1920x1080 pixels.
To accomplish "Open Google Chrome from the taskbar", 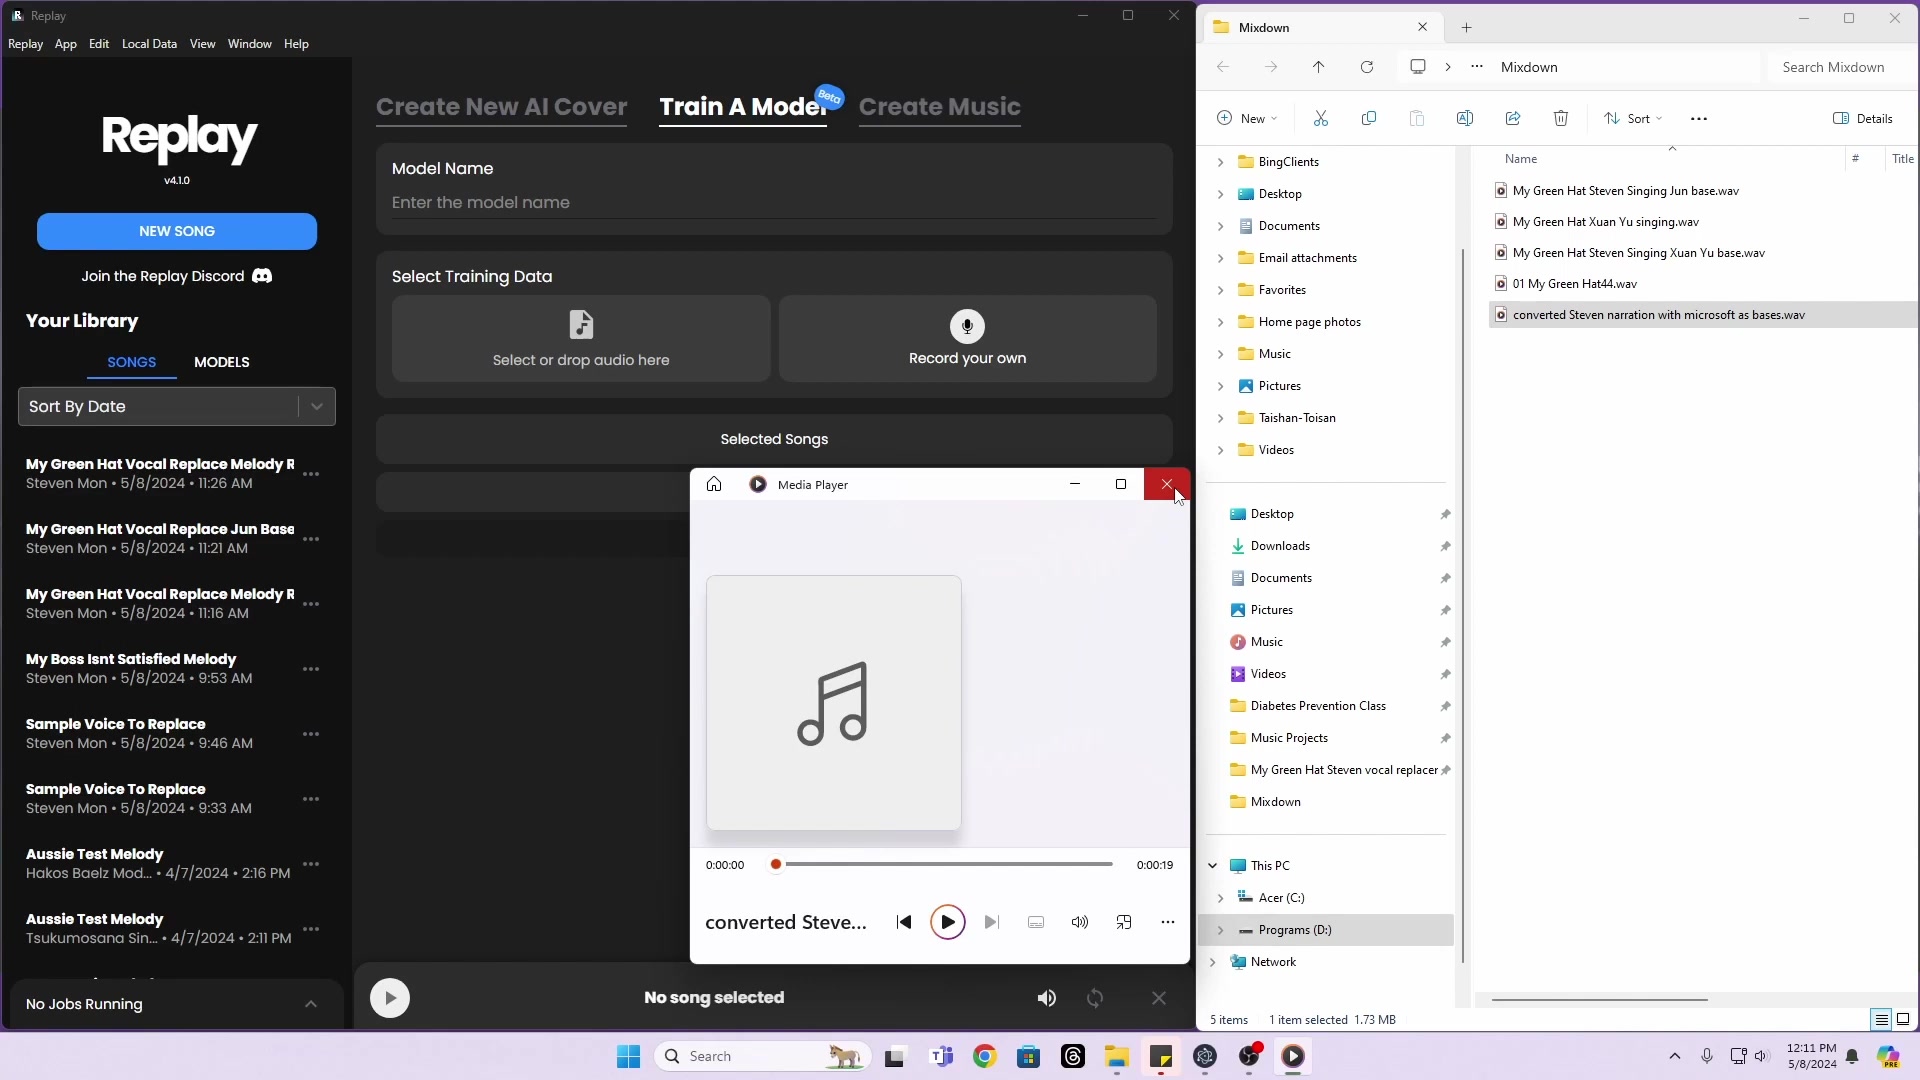I will (x=985, y=1056).
